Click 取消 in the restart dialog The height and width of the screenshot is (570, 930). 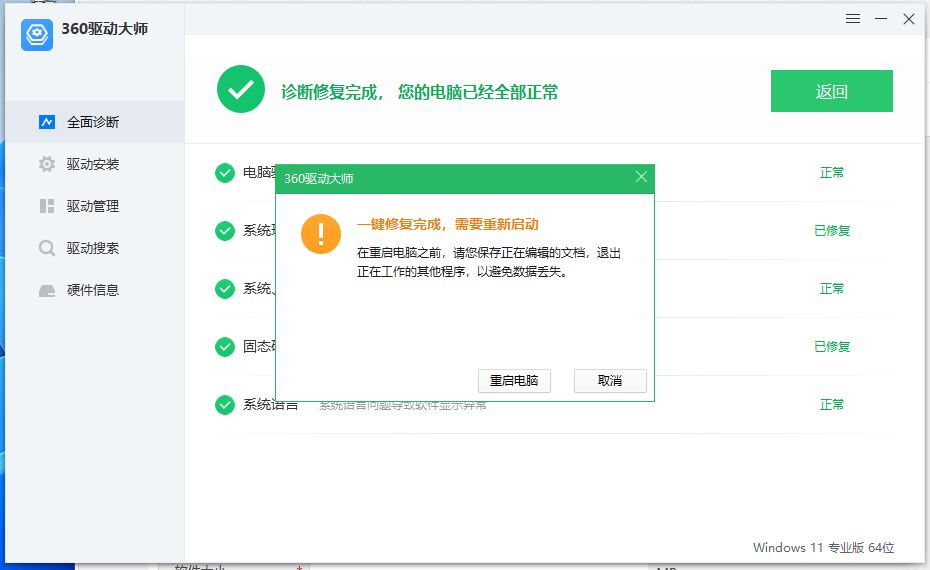click(610, 381)
